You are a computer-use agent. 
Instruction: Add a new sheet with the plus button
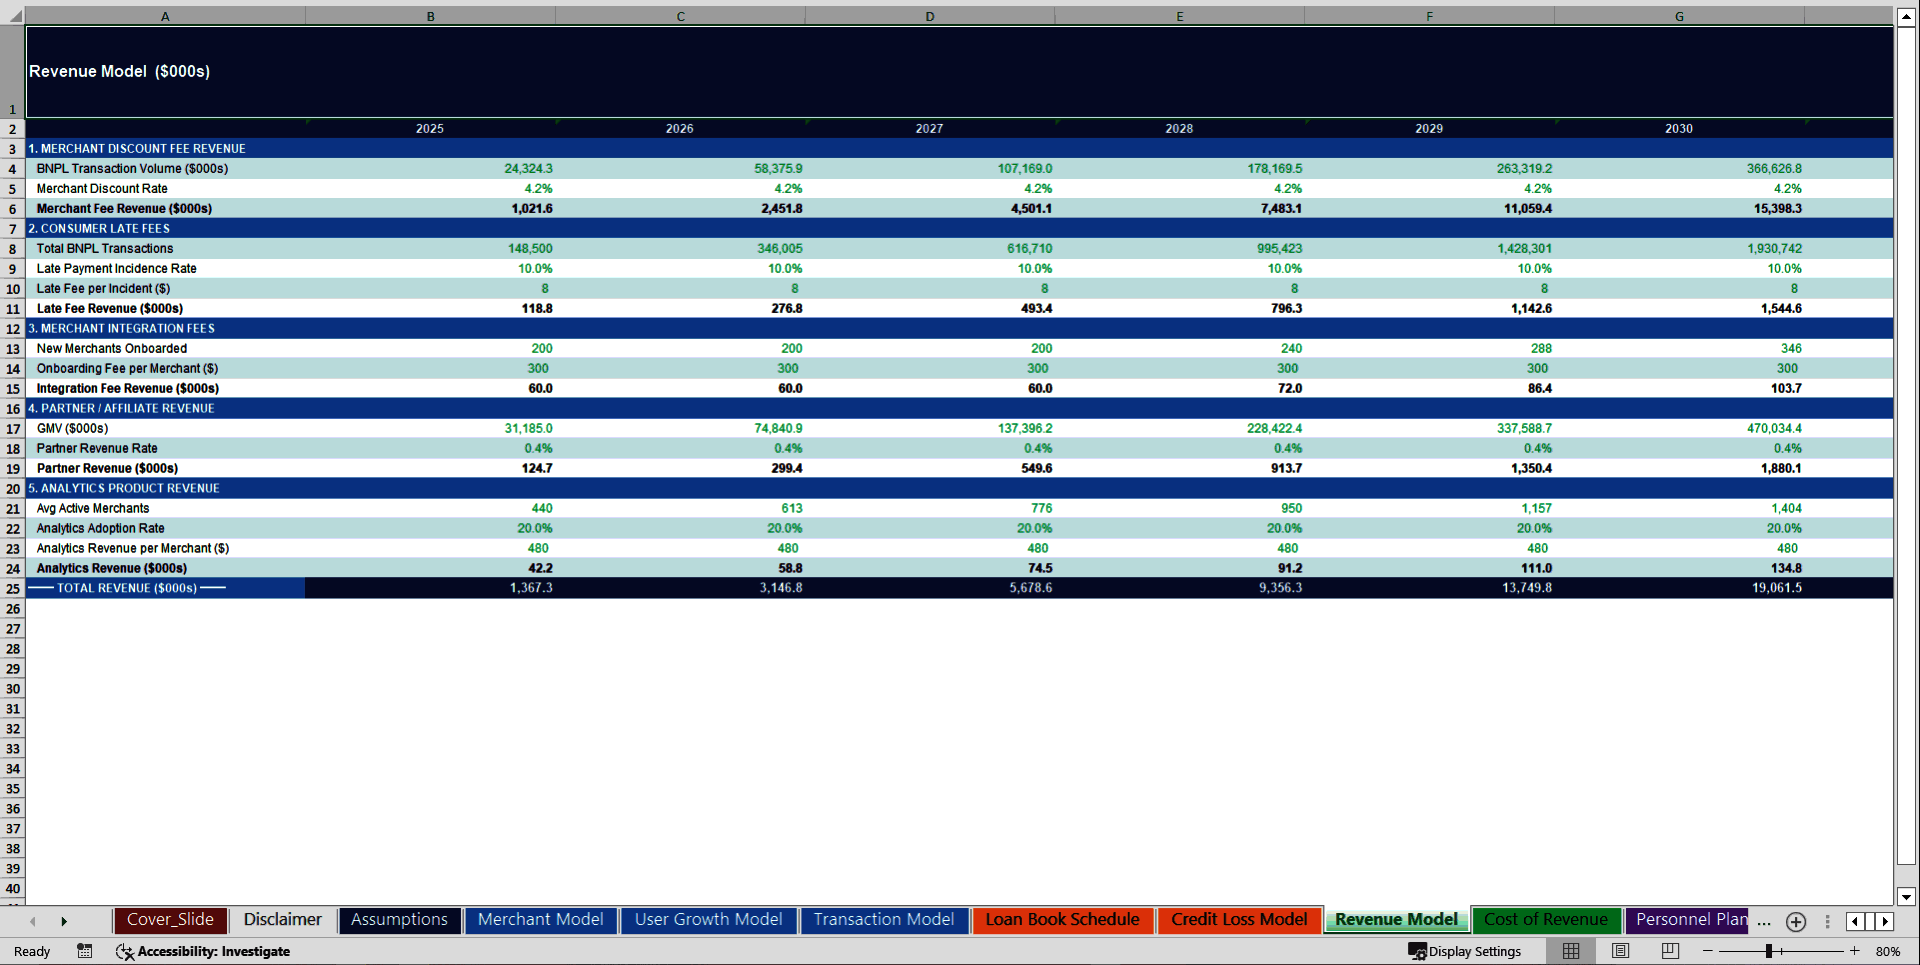click(1795, 922)
